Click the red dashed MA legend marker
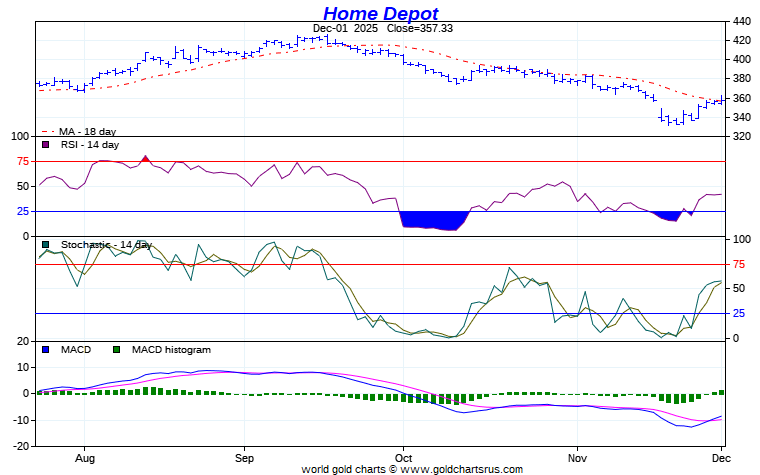This screenshot has width=760, height=475. [48, 131]
